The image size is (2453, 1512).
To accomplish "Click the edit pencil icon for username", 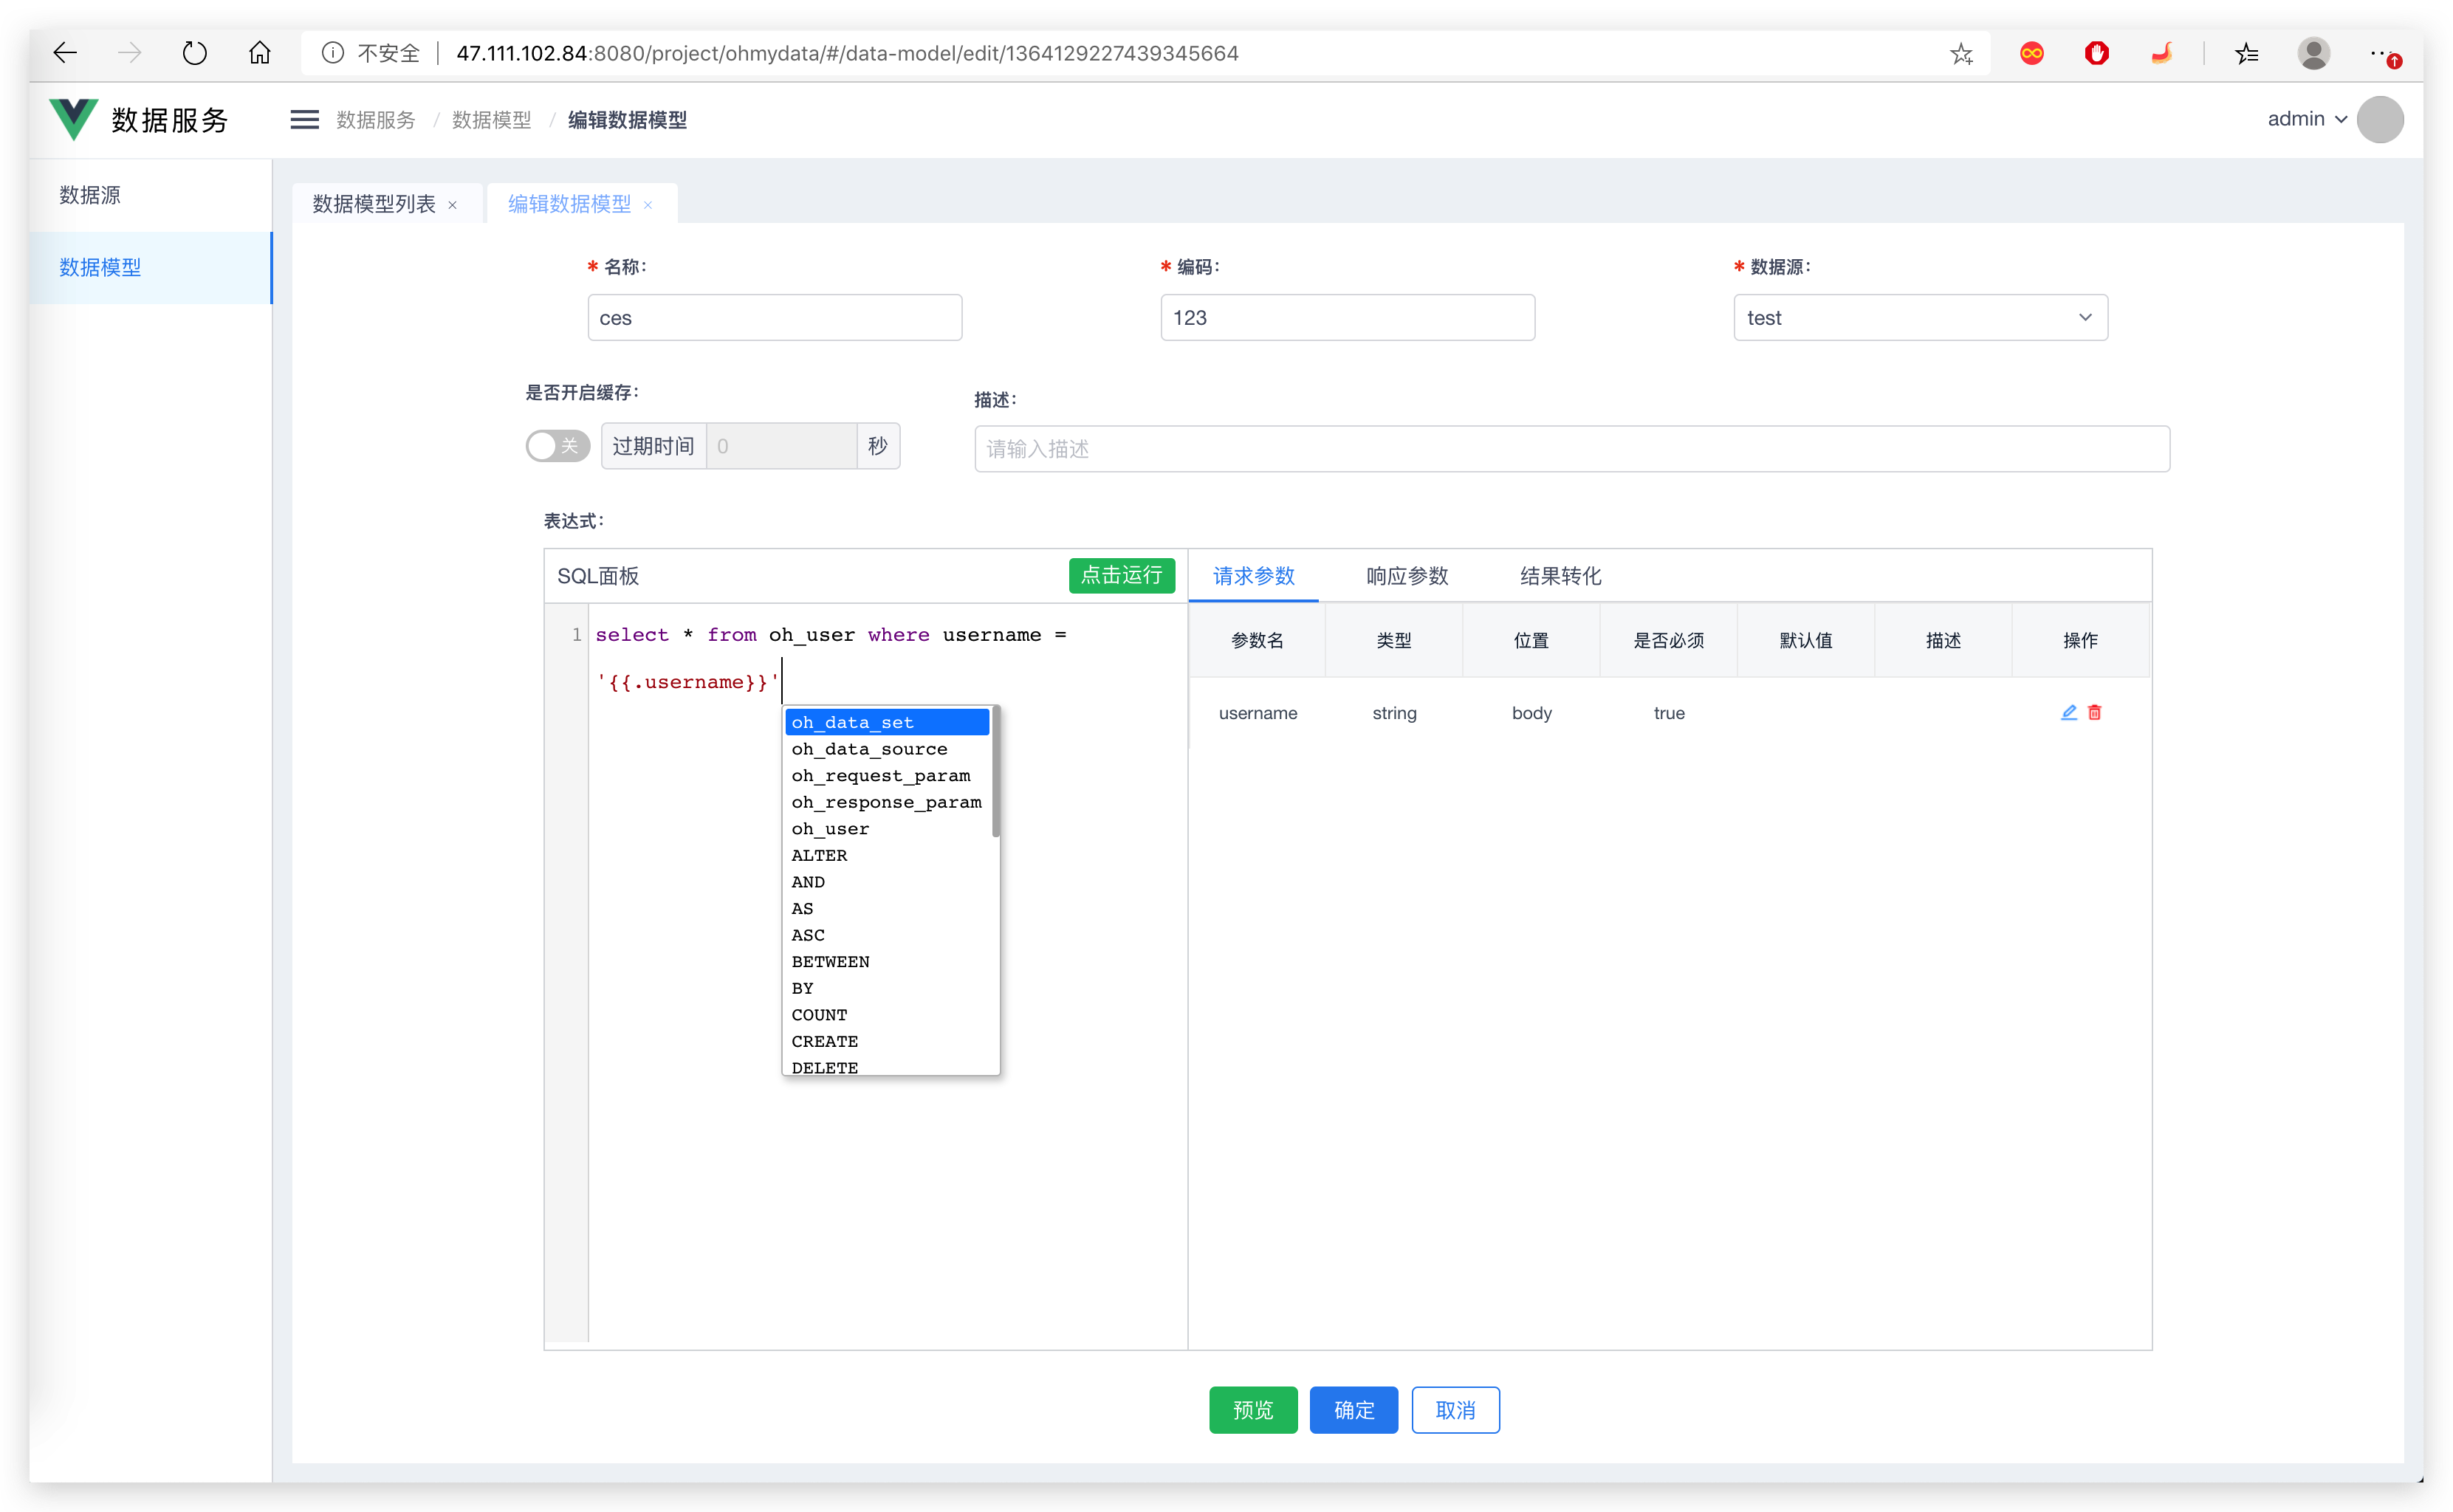I will [x=2068, y=713].
